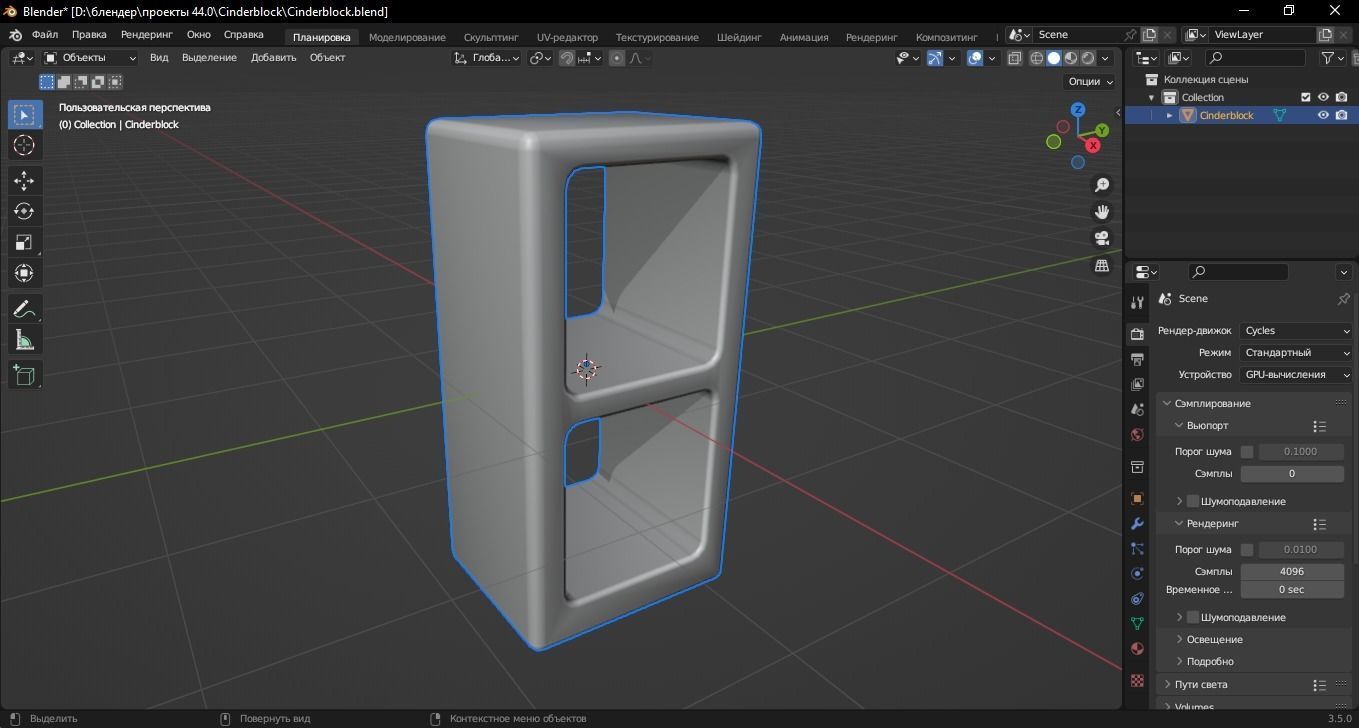Open the Render (Рендеринг) menu
The width and height of the screenshot is (1359, 728).
click(x=147, y=35)
